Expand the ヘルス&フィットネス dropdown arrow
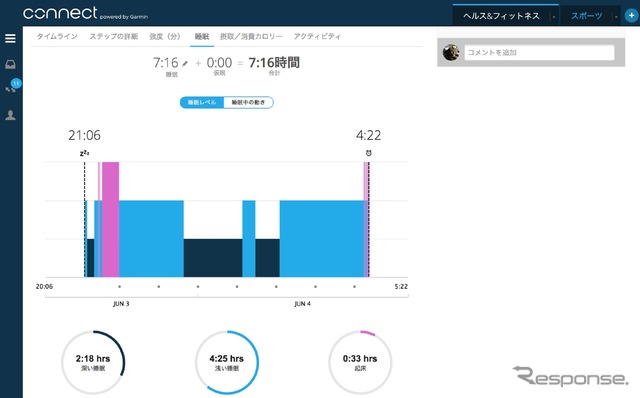The height and width of the screenshot is (398, 640). (554, 17)
